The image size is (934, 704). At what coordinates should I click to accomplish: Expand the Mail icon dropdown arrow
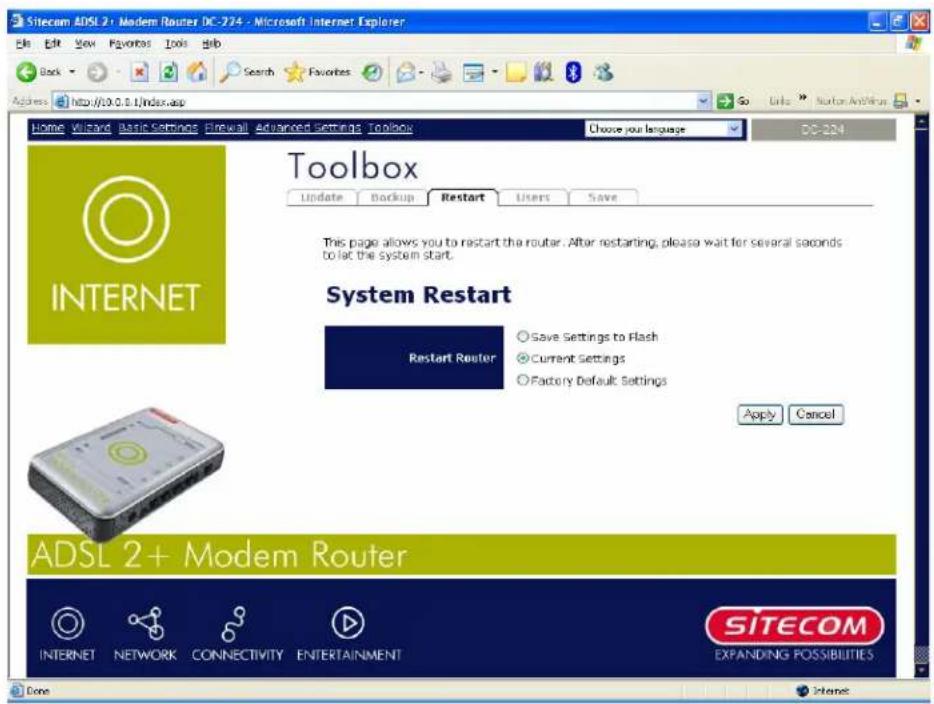[421, 73]
